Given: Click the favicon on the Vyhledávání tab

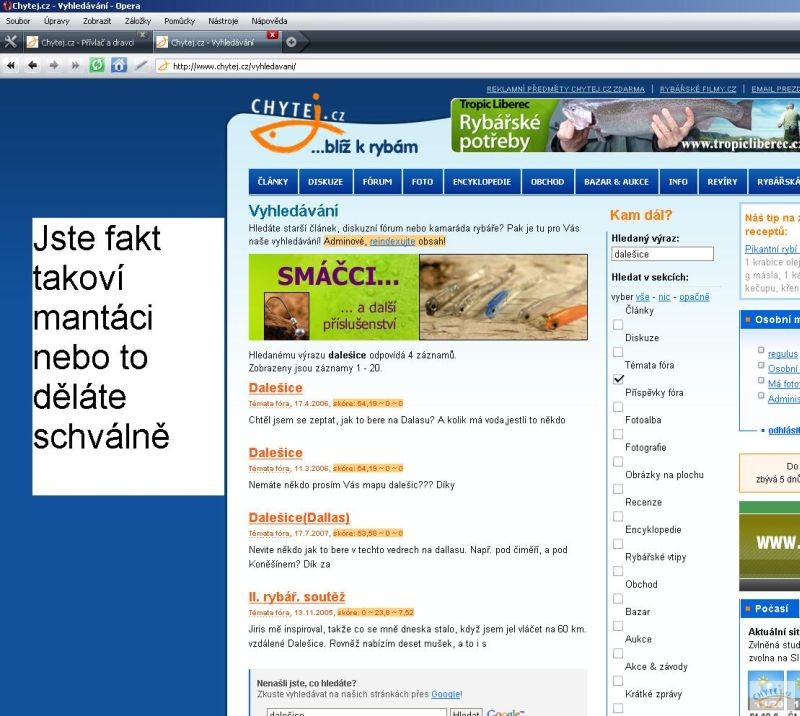Looking at the screenshot, I should (162, 42).
